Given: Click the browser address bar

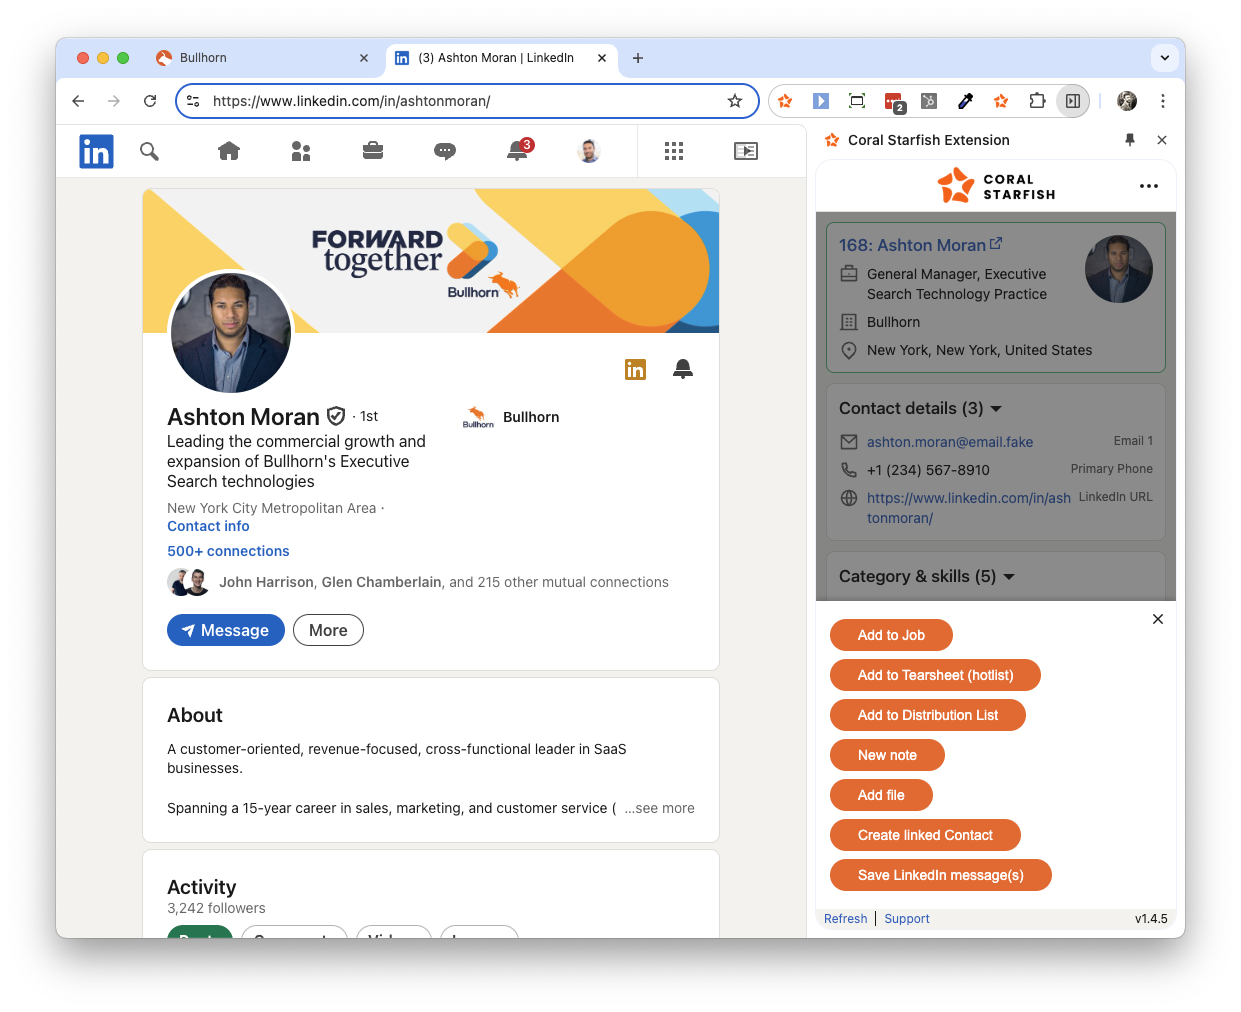Looking at the screenshot, I should [x=460, y=101].
